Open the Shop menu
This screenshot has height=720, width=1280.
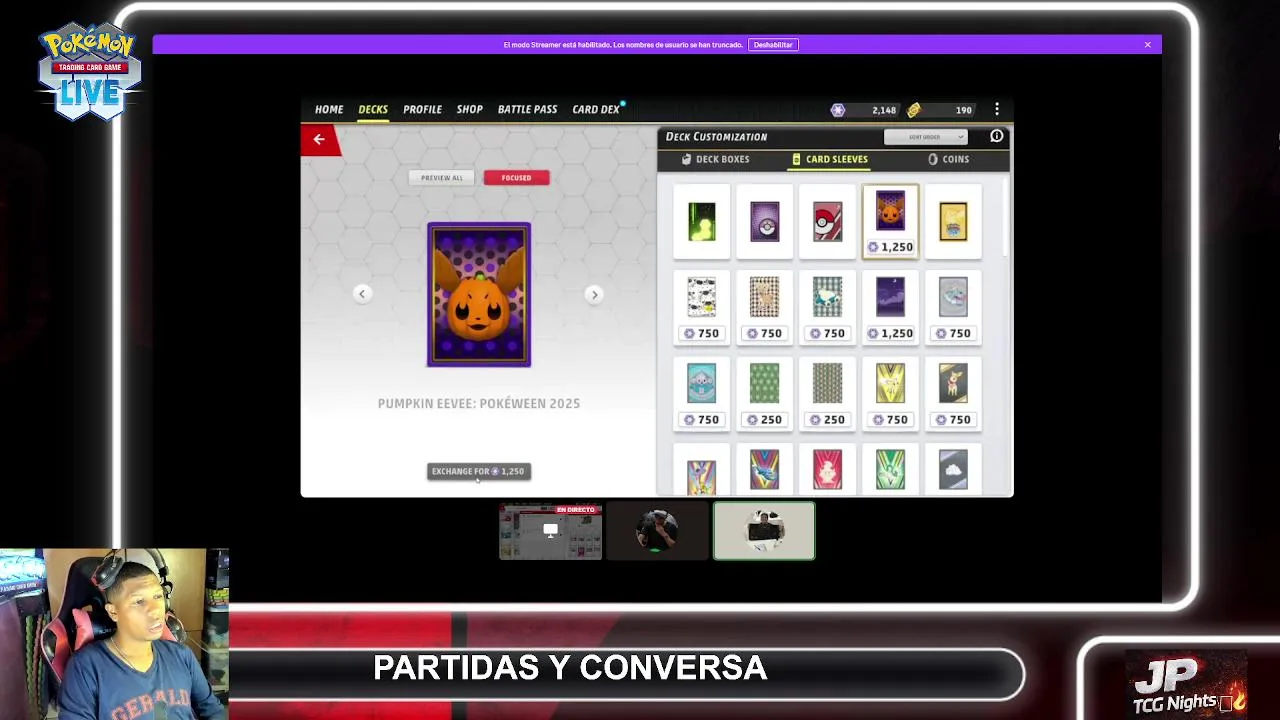click(470, 109)
